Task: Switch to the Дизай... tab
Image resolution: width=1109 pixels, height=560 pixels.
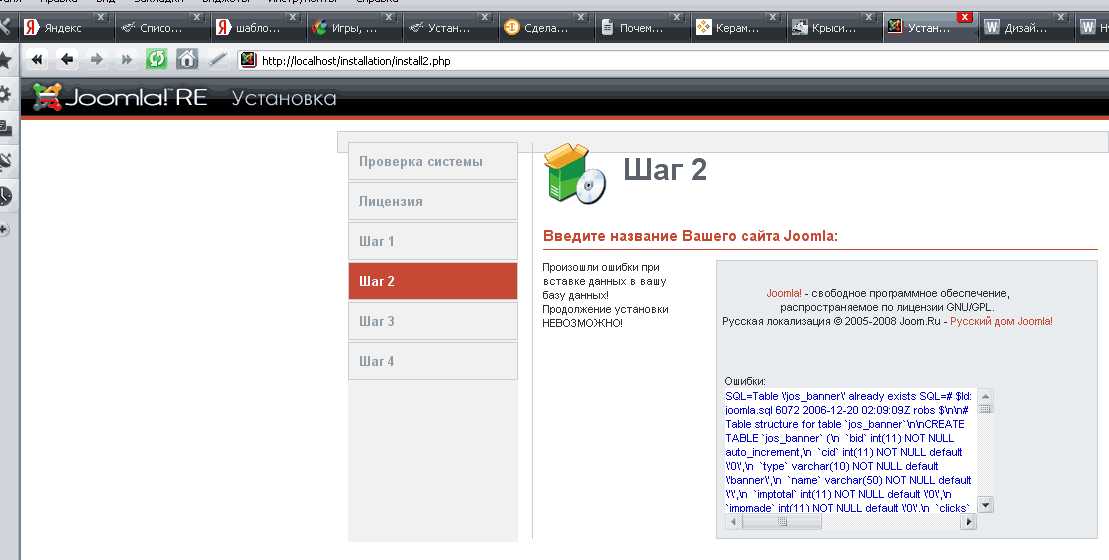Action: [1026, 28]
